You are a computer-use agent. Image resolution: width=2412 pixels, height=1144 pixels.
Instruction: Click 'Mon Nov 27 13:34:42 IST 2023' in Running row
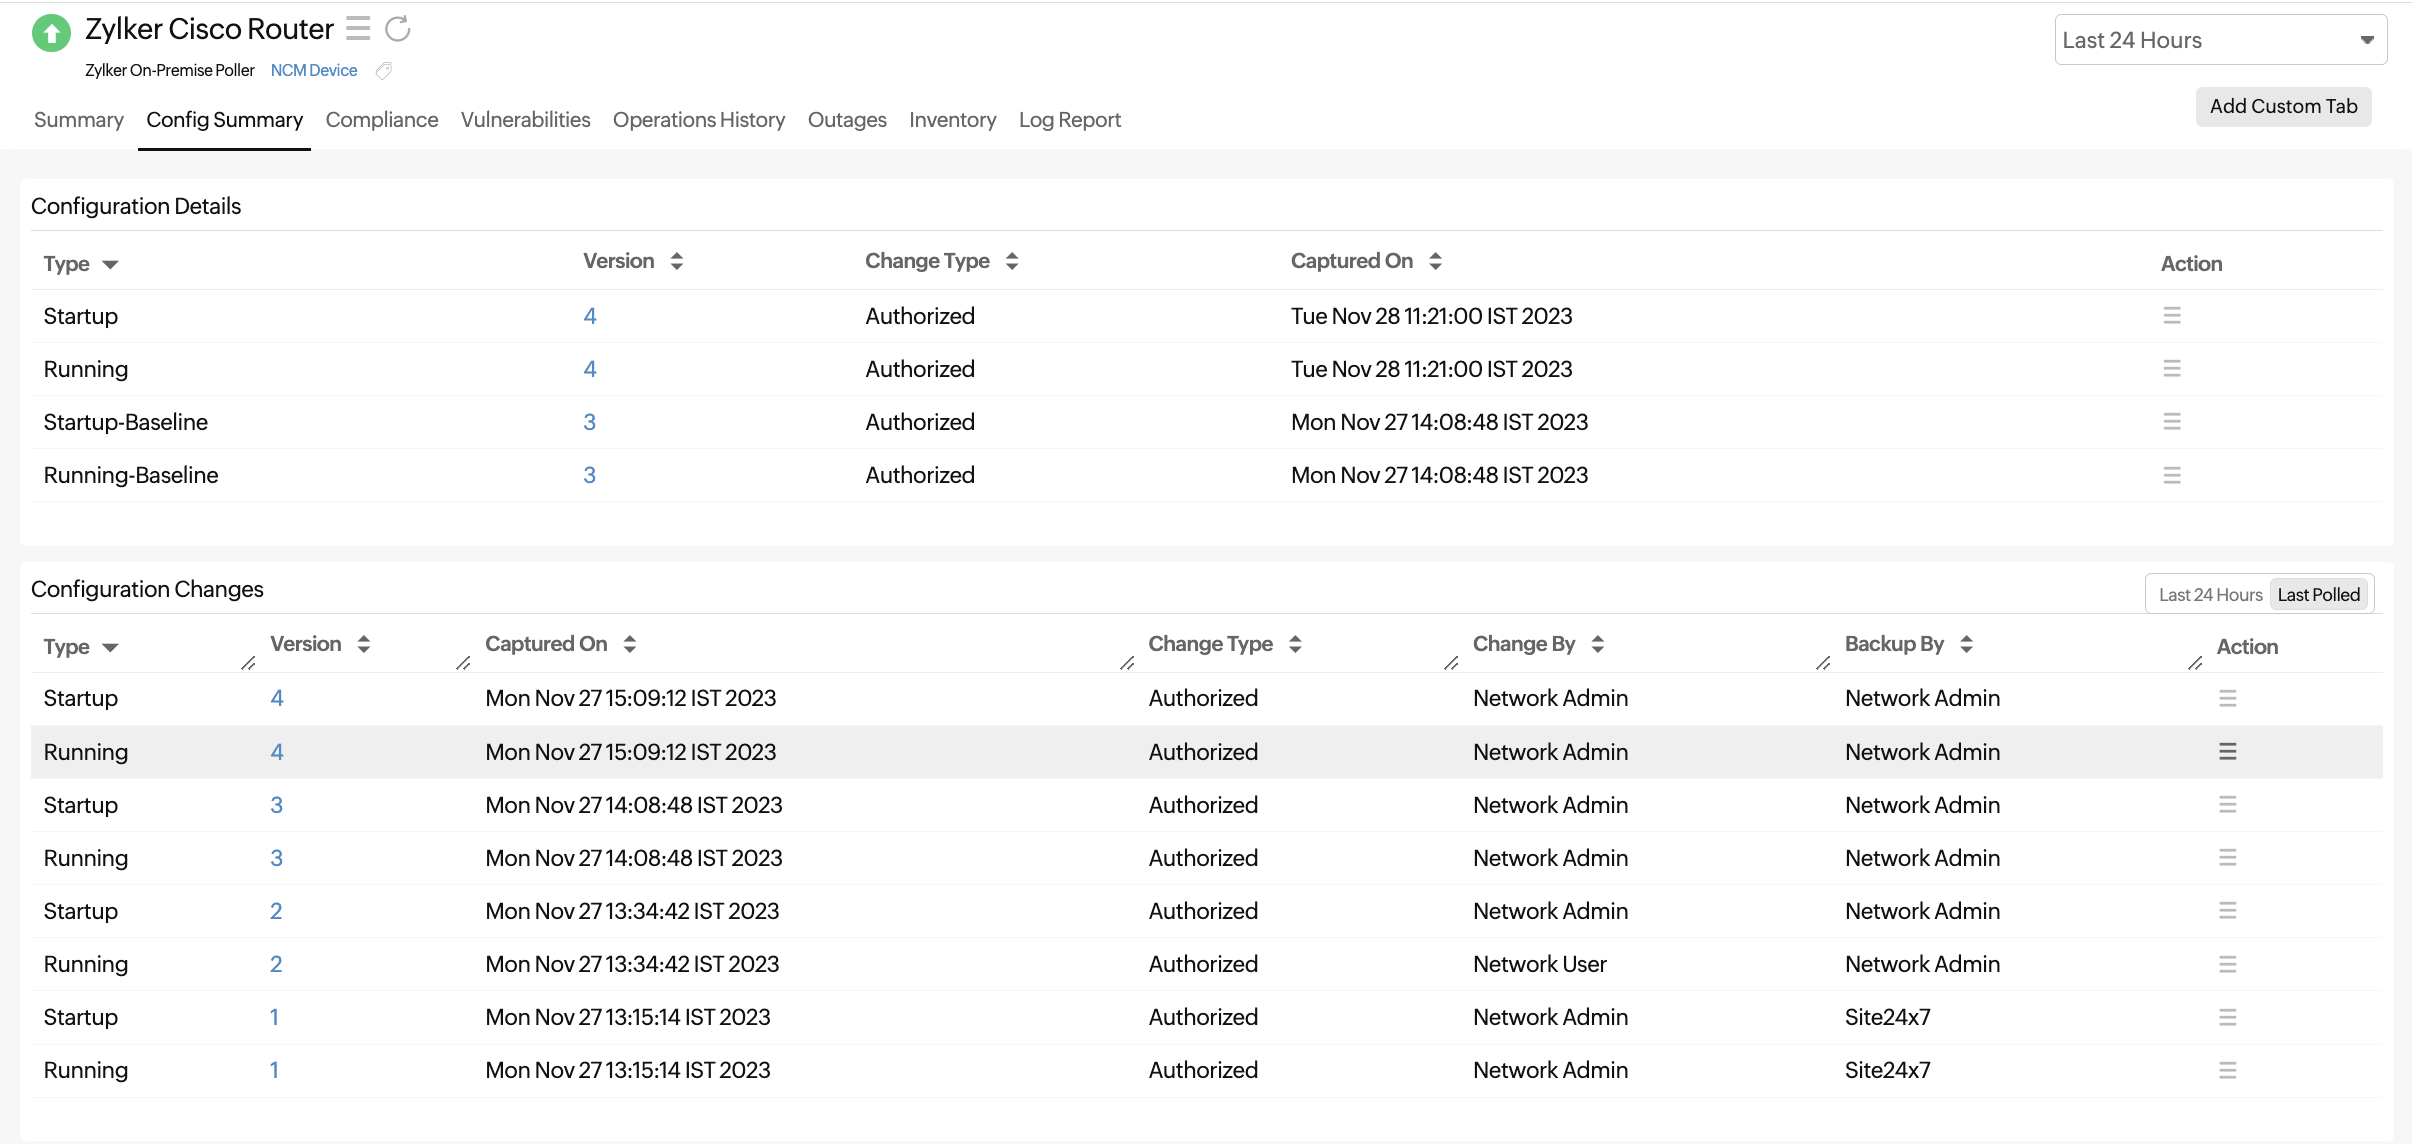pos(632,964)
